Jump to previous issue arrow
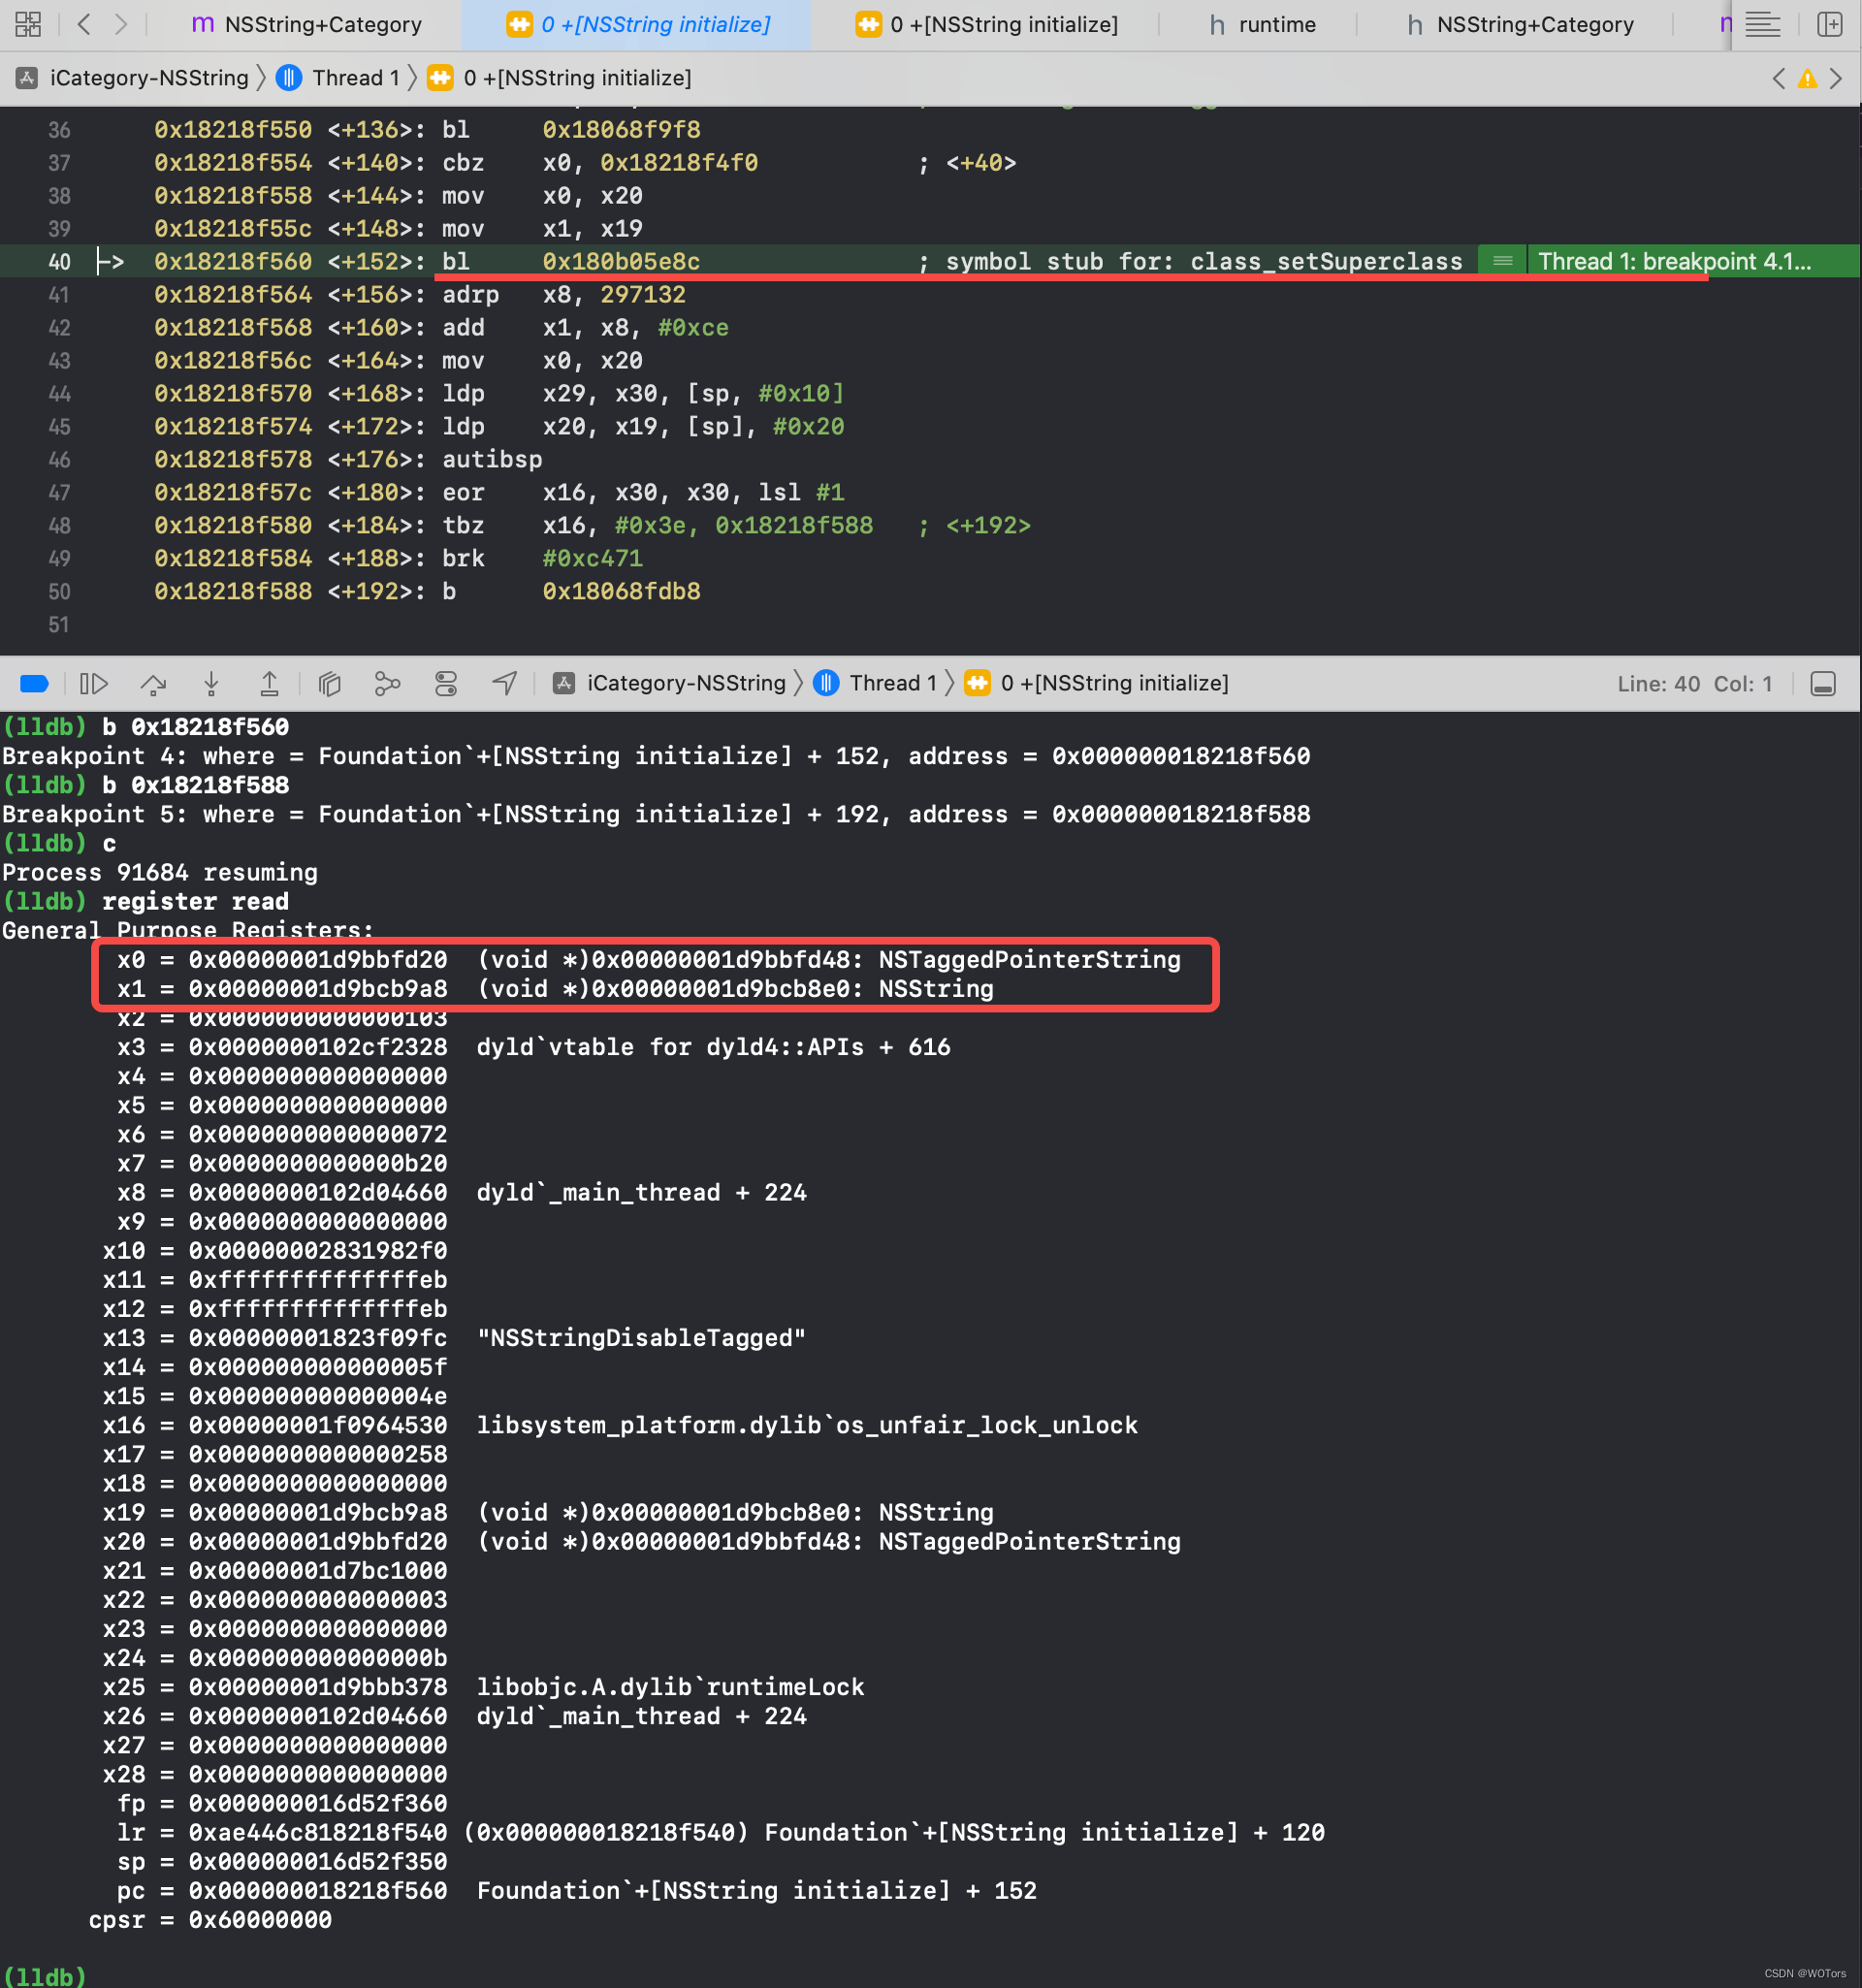The width and height of the screenshot is (1862, 1988). click(1778, 78)
